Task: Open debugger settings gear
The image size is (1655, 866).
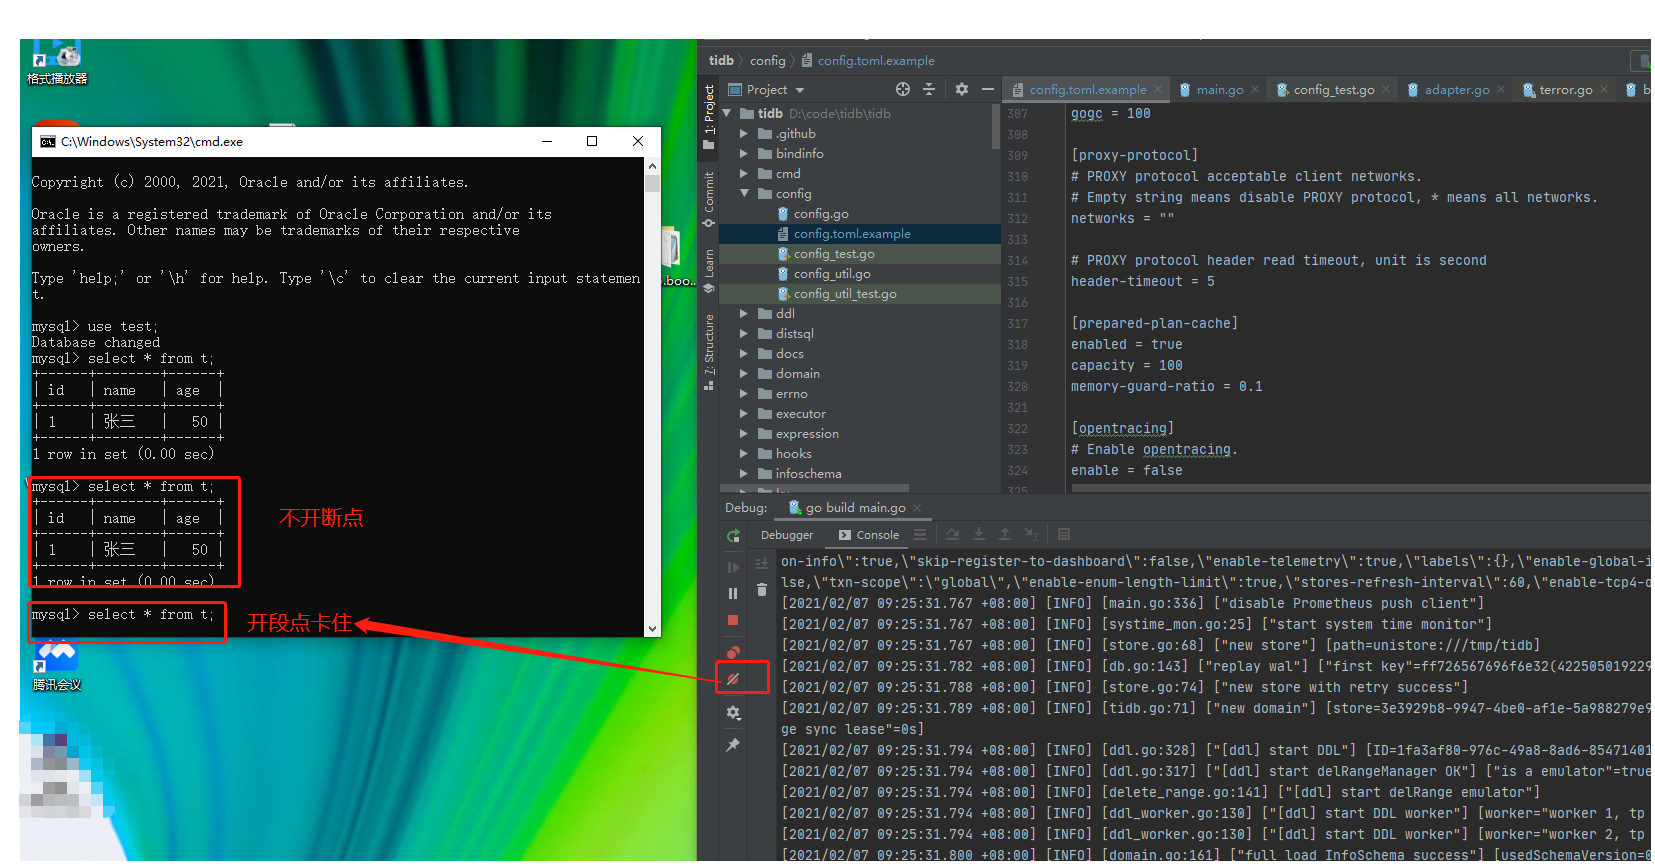Action: pos(733,713)
